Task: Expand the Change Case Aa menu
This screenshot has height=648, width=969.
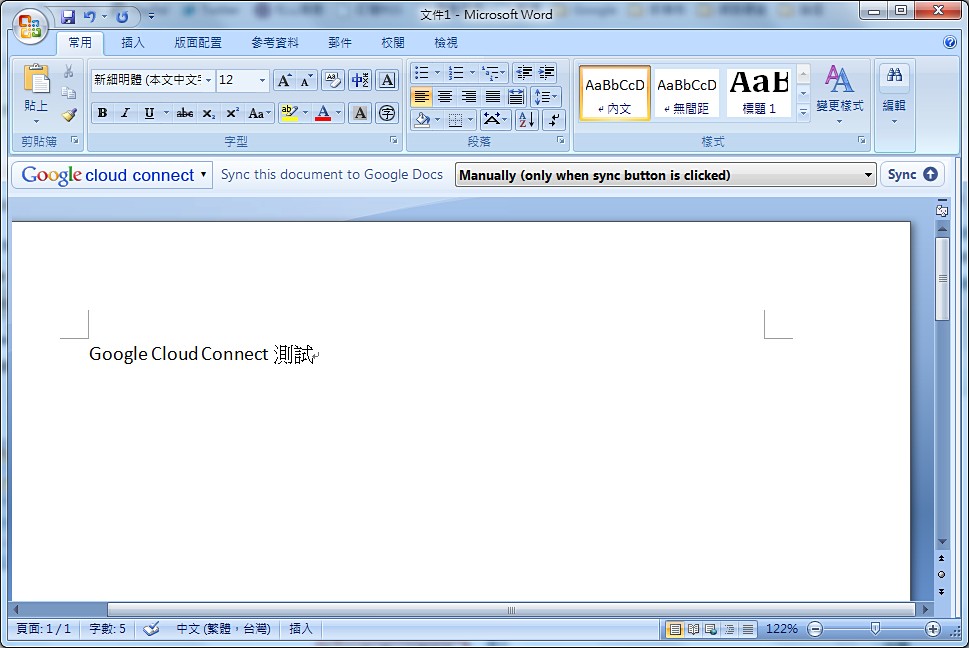Action: (260, 113)
